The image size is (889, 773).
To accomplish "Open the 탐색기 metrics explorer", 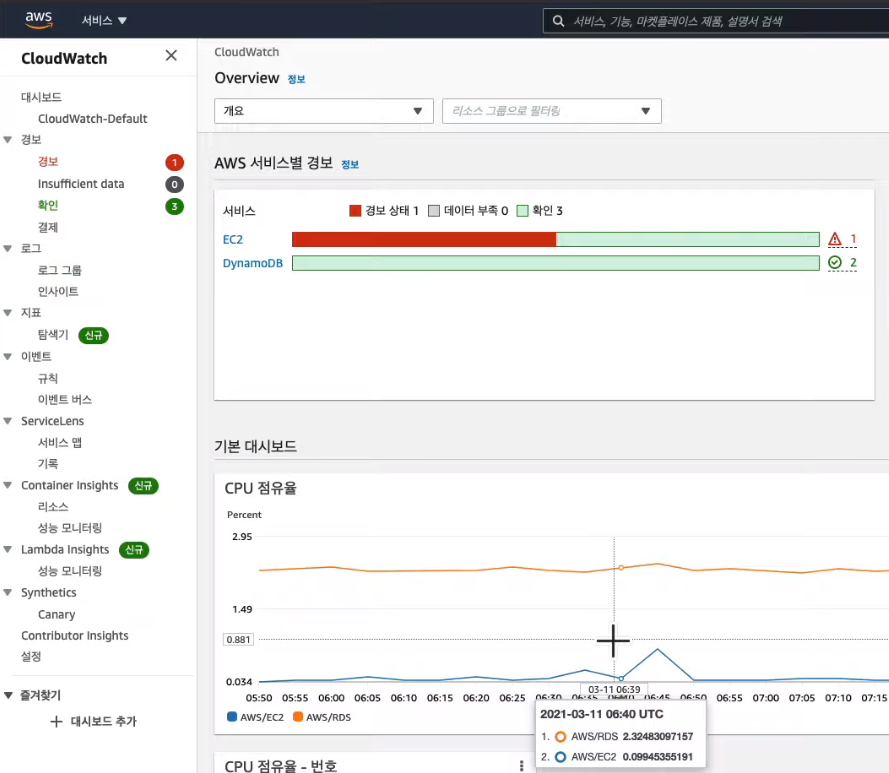I will 53,335.
